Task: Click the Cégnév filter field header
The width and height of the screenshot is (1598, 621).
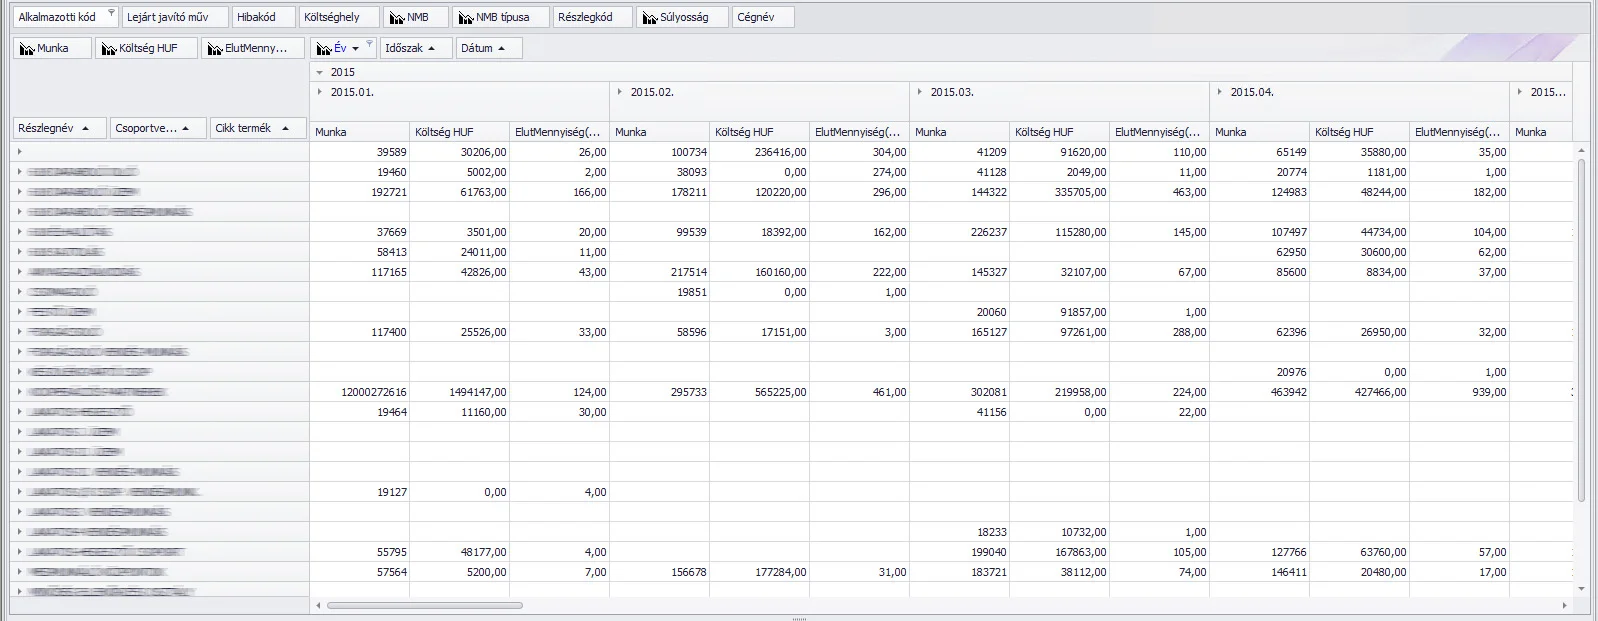Action: click(762, 18)
